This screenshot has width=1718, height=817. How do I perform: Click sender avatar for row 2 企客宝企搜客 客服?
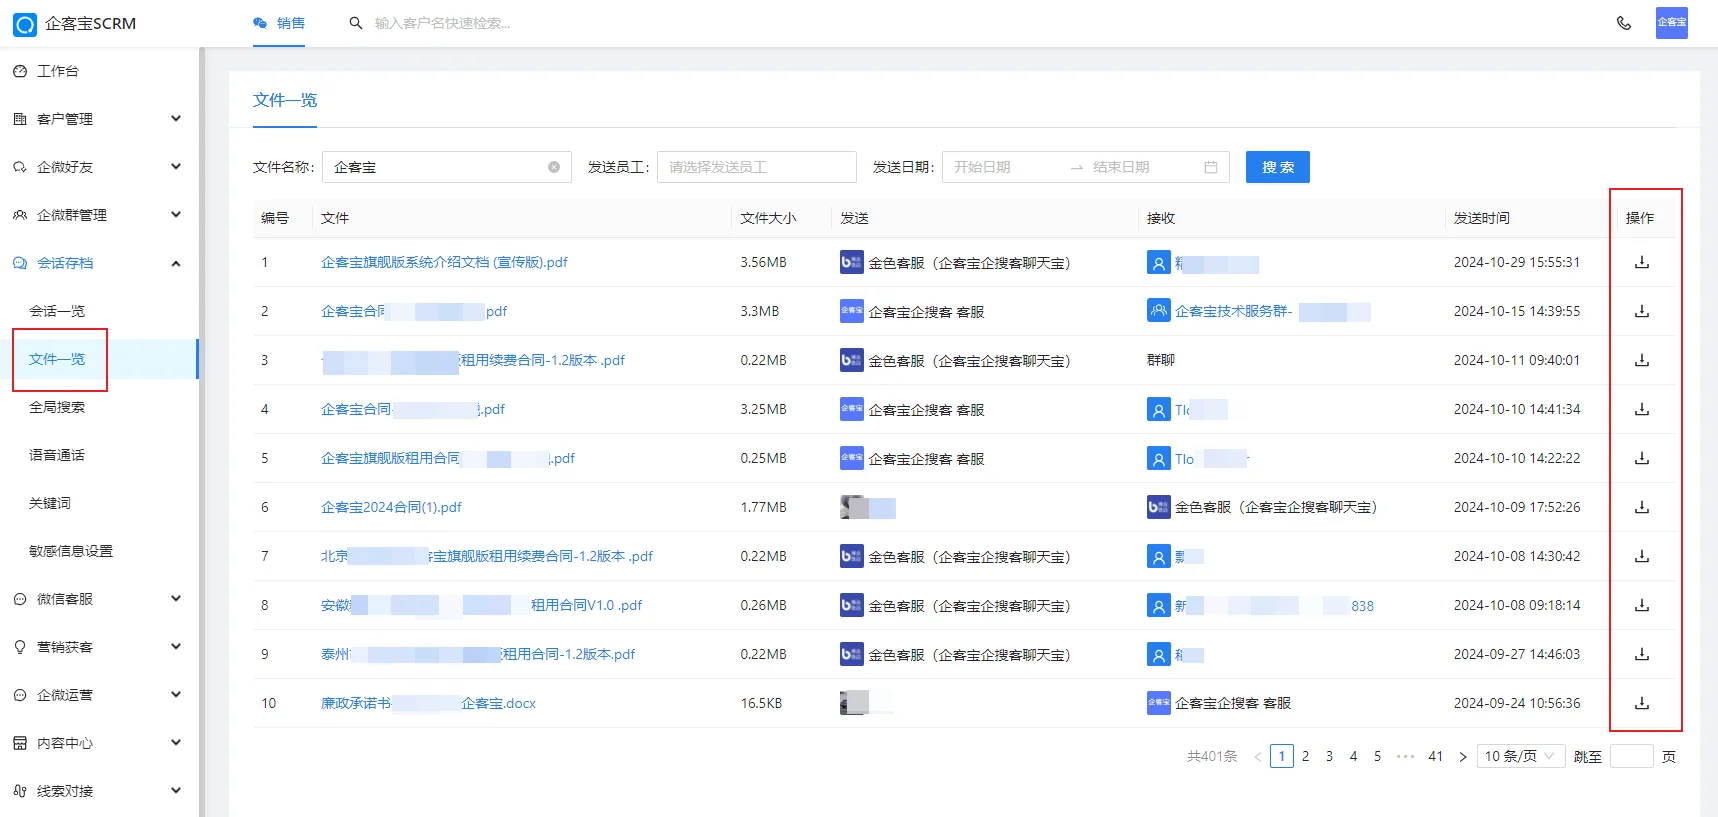click(851, 311)
